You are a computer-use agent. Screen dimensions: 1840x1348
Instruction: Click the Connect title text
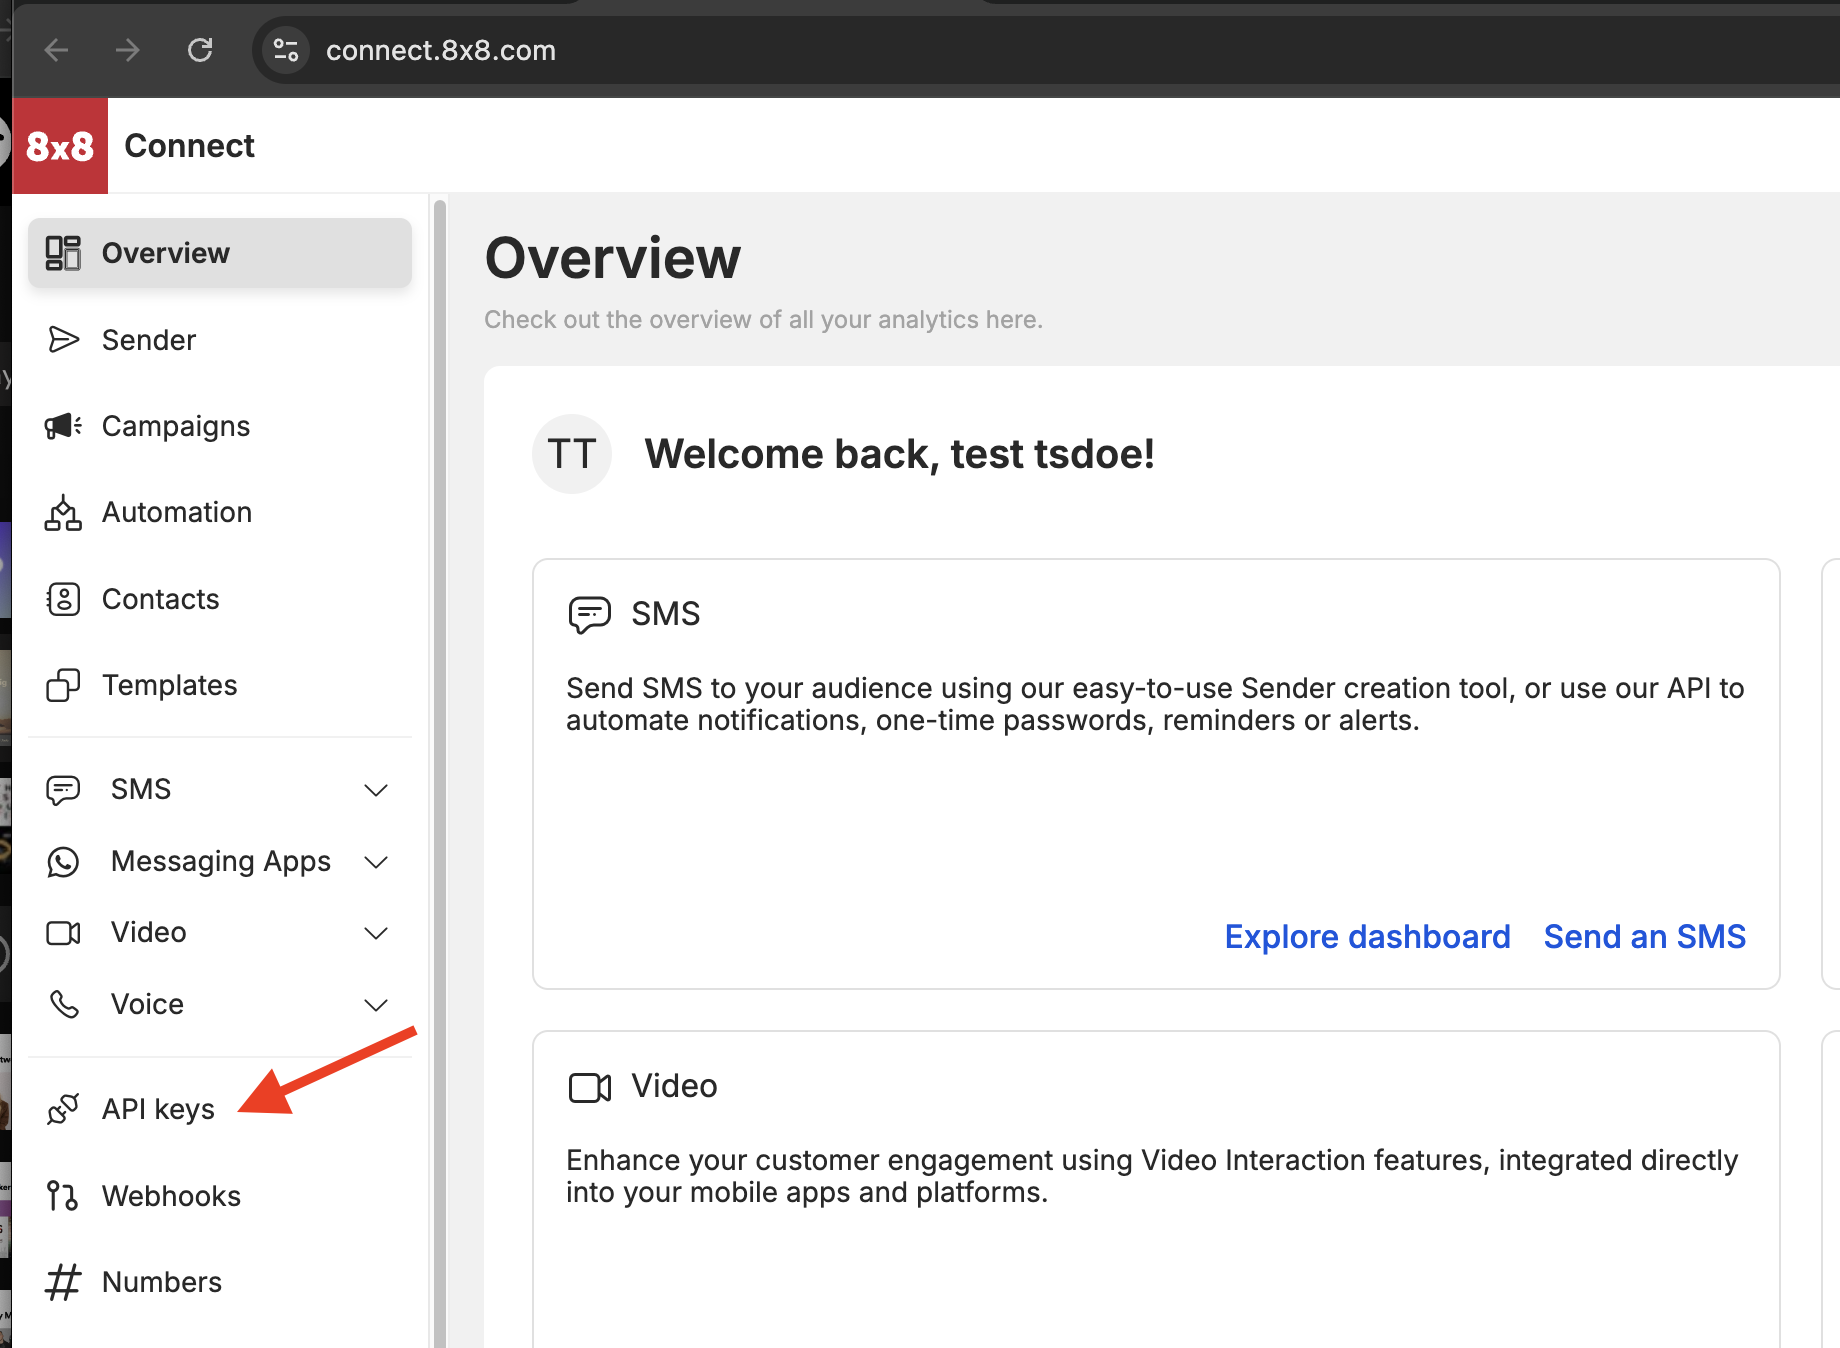click(x=190, y=146)
